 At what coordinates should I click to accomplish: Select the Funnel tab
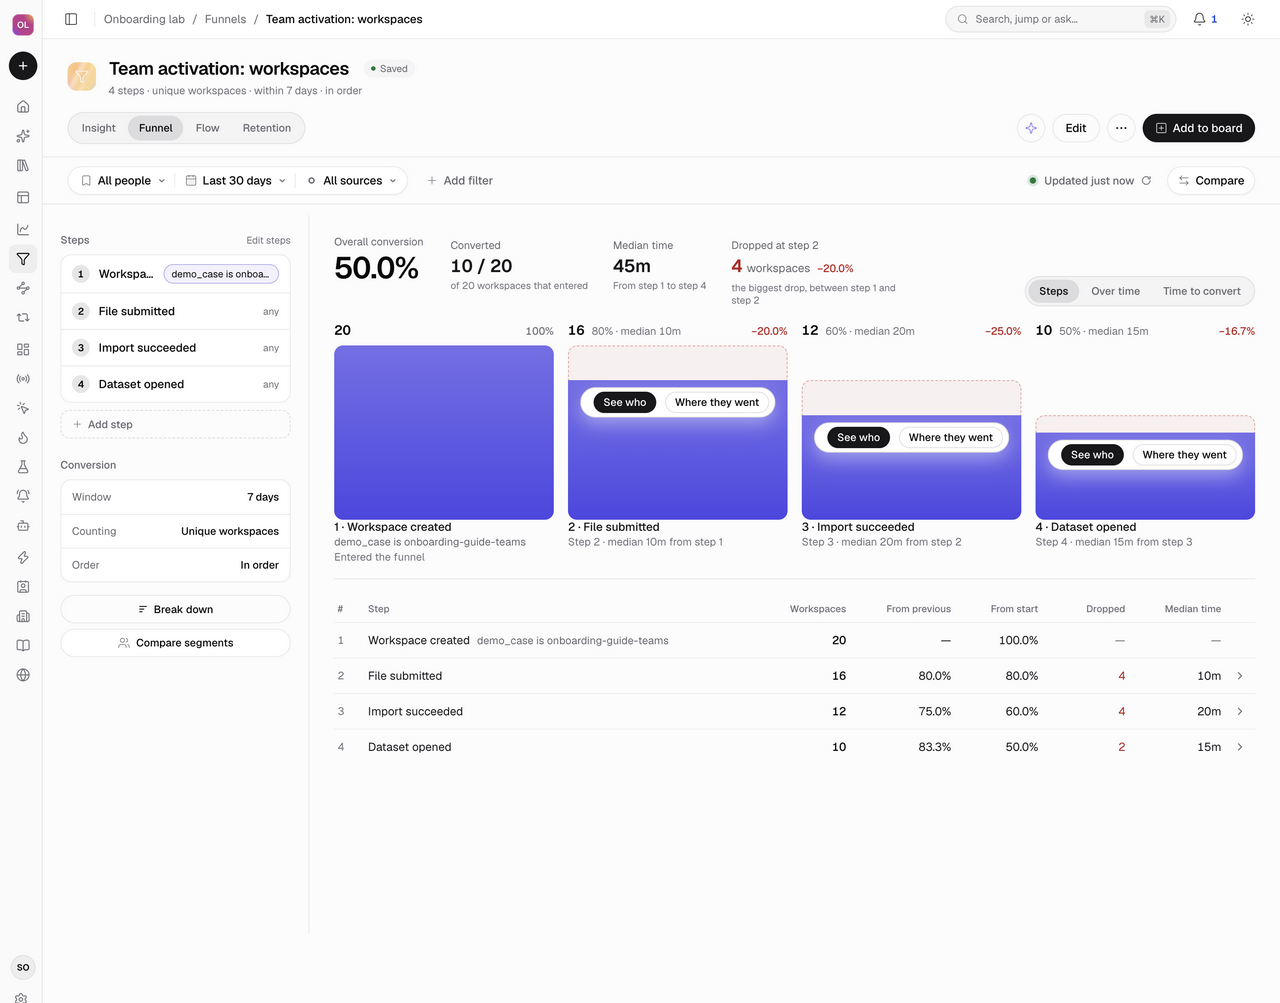(156, 128)
